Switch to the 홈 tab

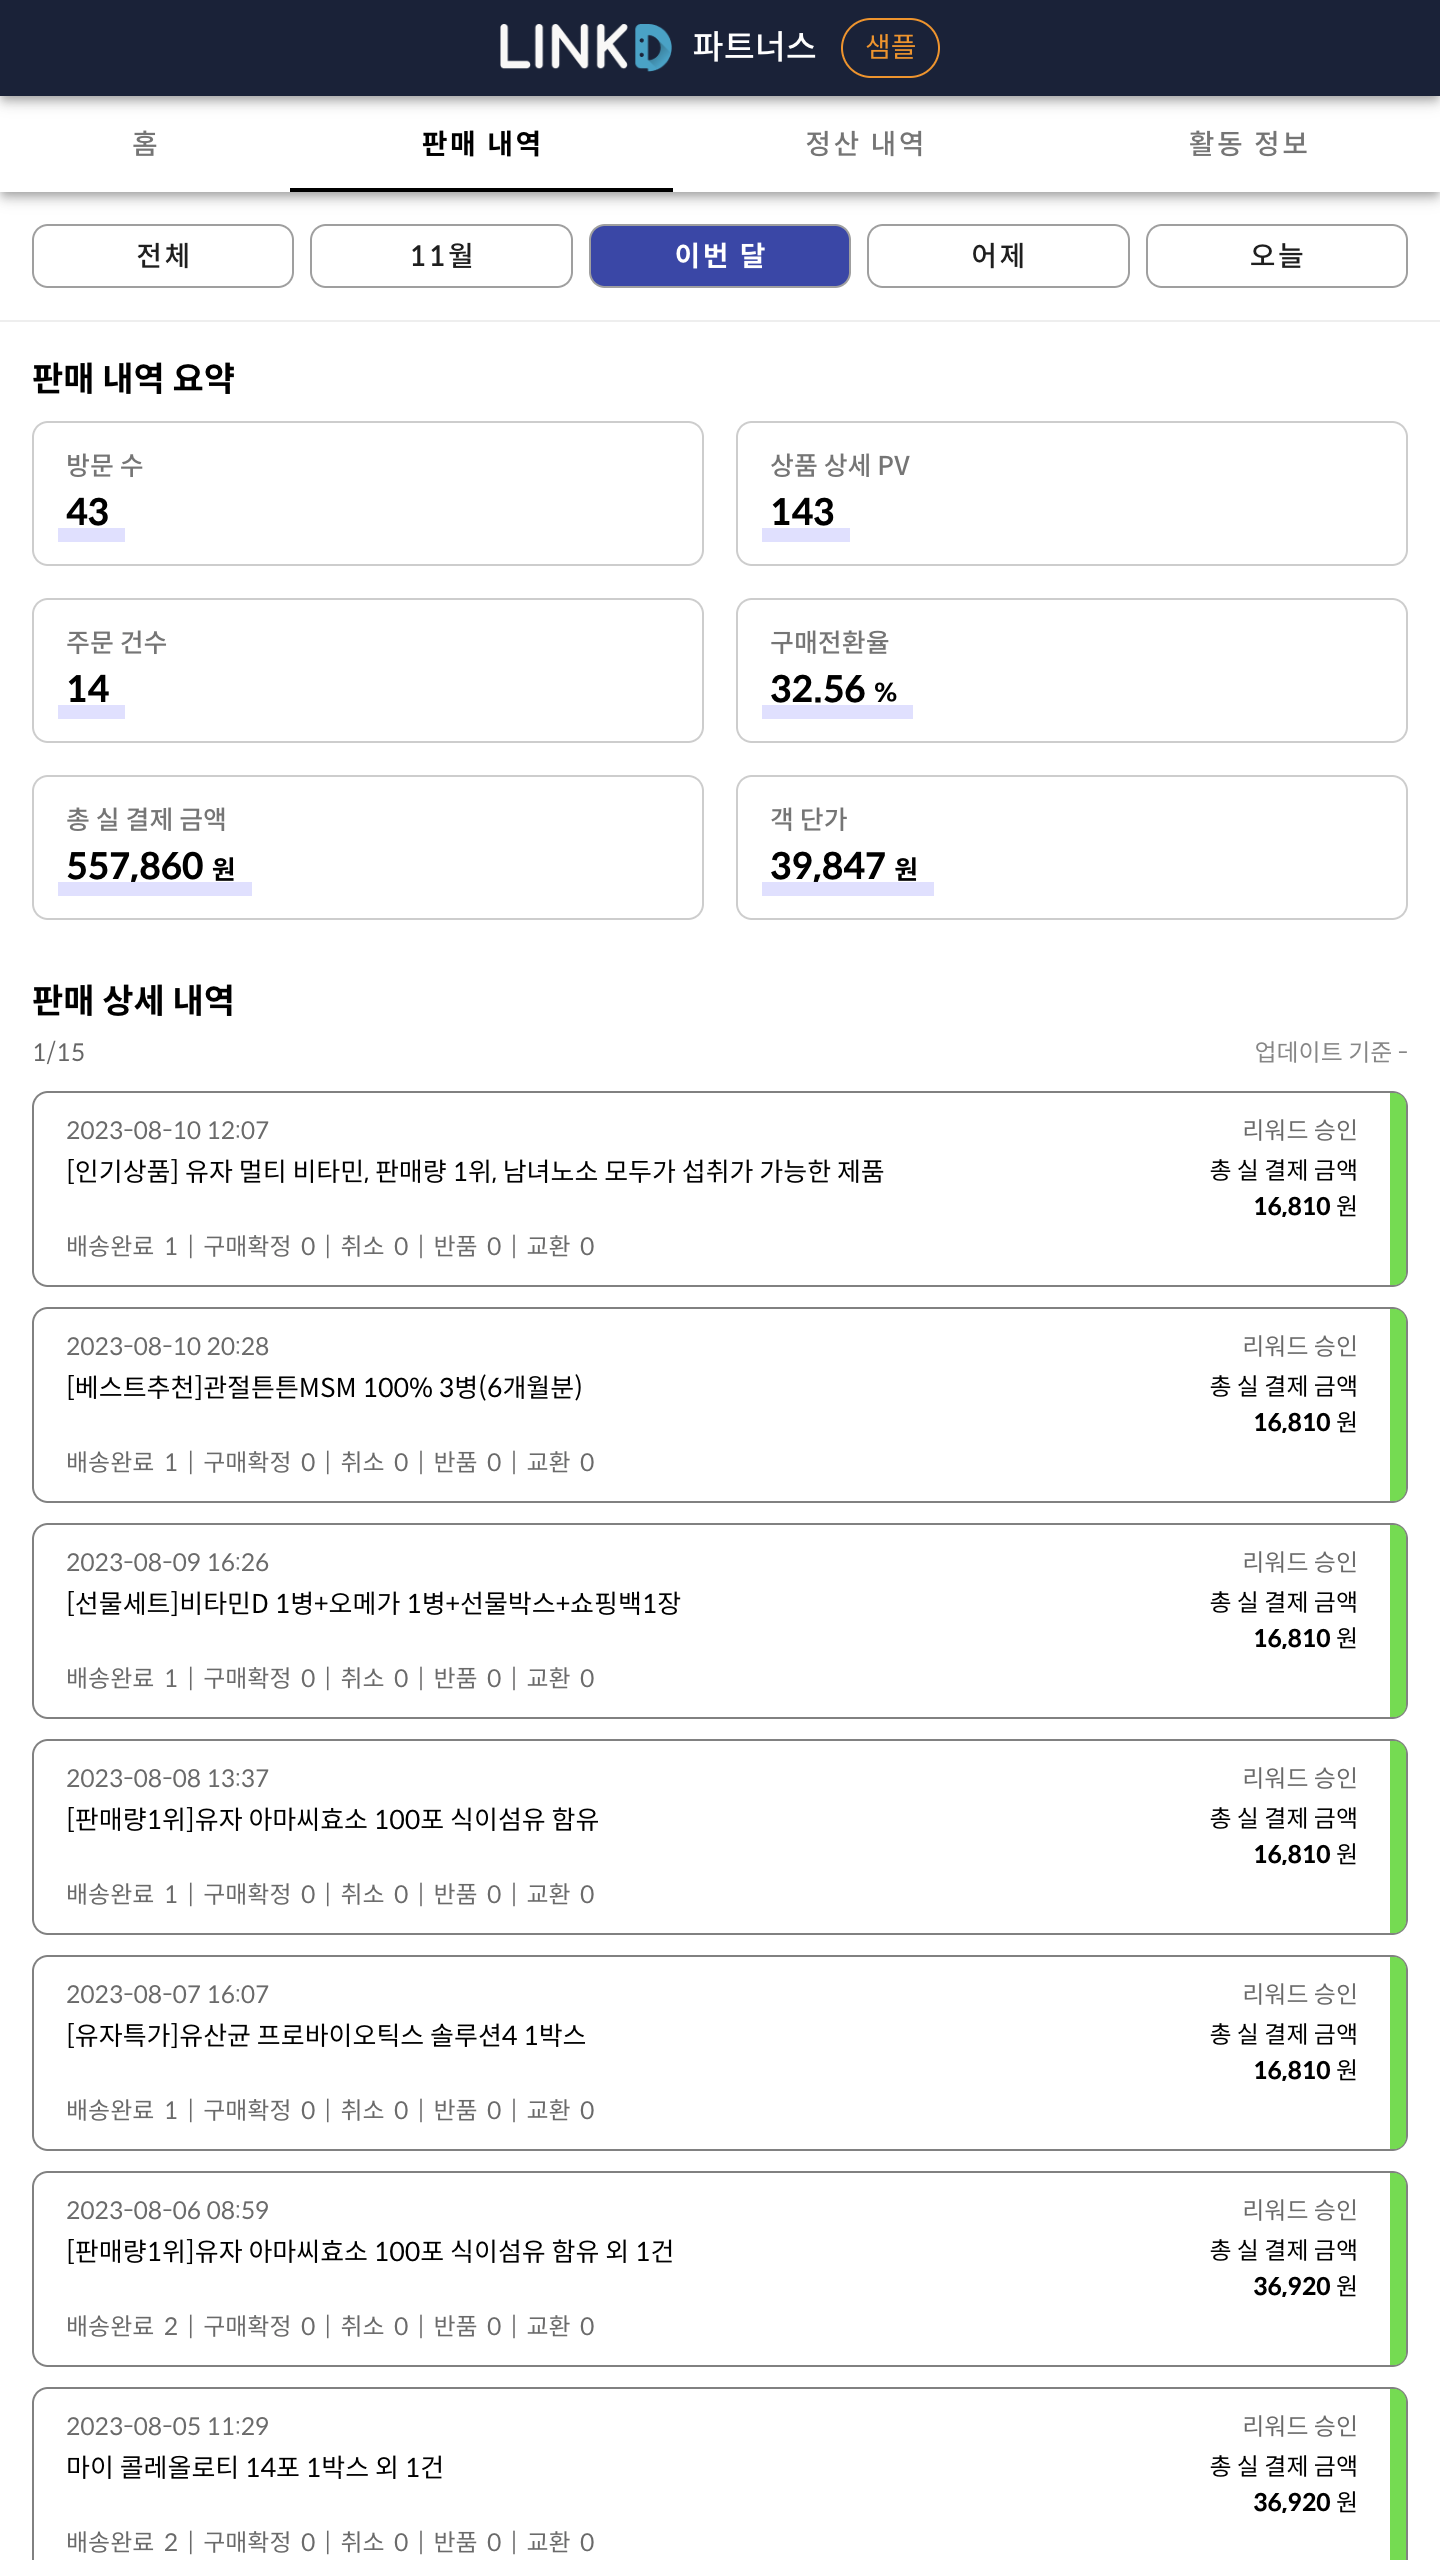(x=145, y=143)
